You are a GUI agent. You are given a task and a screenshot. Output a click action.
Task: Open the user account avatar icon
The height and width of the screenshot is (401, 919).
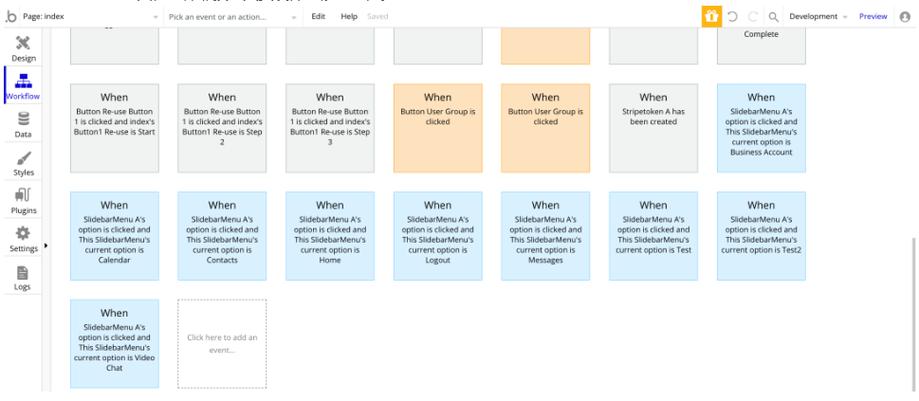coord(906,17)
